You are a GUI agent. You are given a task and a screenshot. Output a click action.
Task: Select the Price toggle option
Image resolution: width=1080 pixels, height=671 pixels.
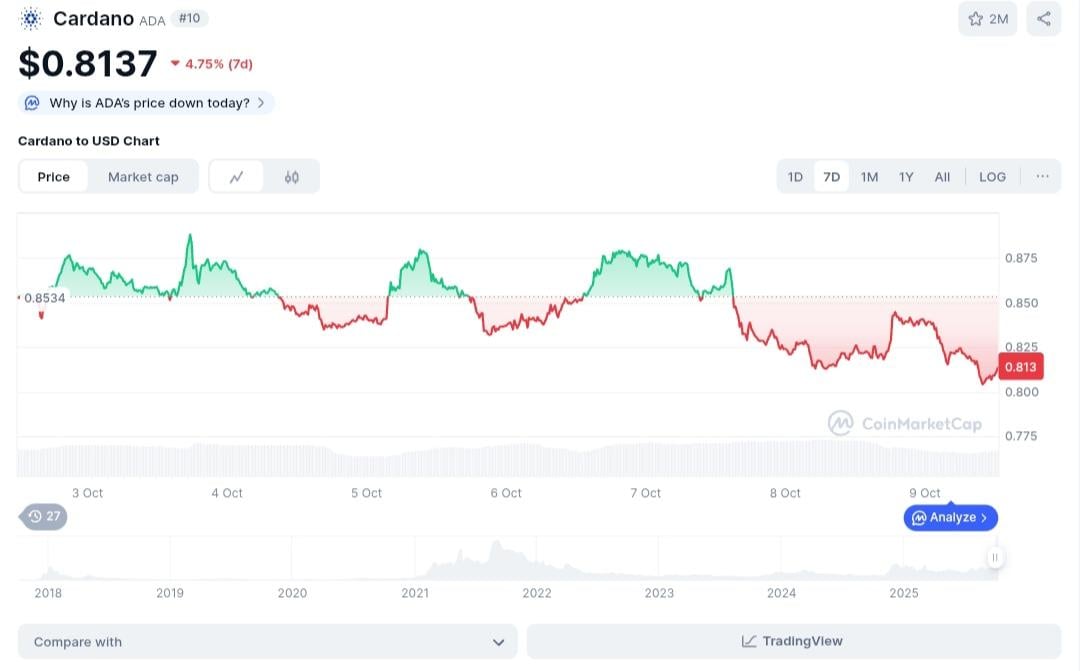pos(54,177)
